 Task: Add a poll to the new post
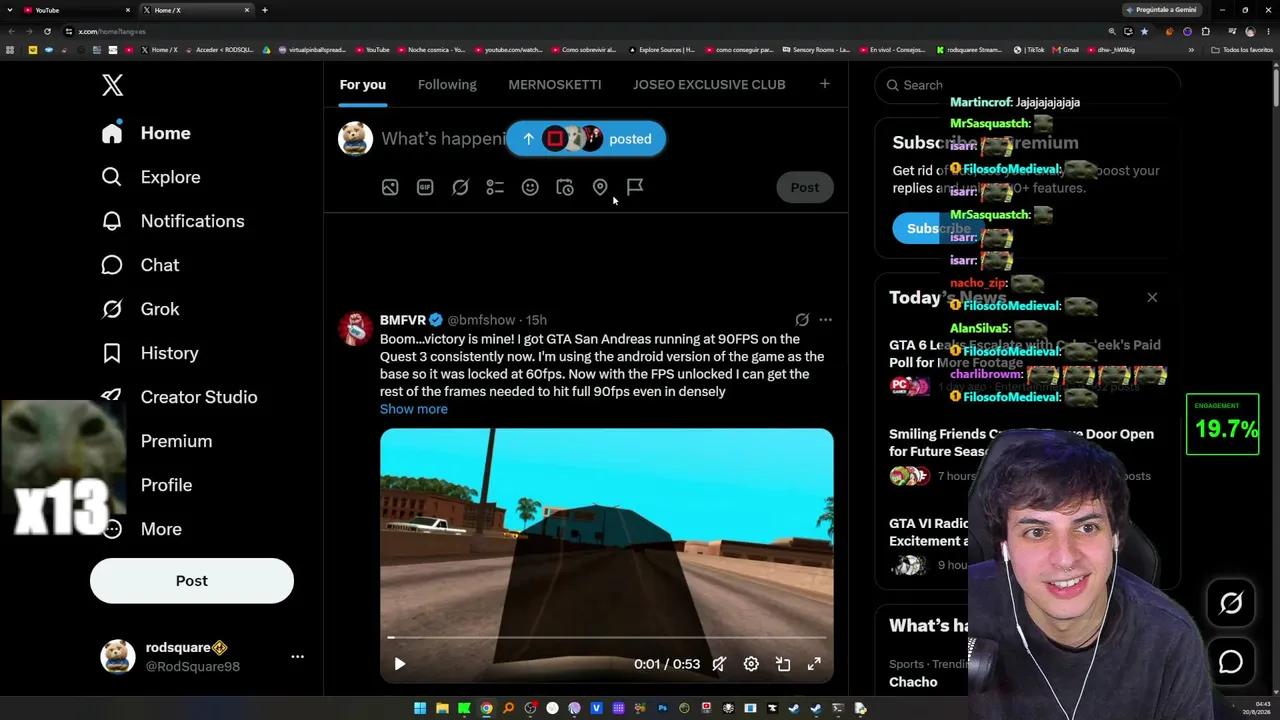pyautogui.click(x=495, y=187)
